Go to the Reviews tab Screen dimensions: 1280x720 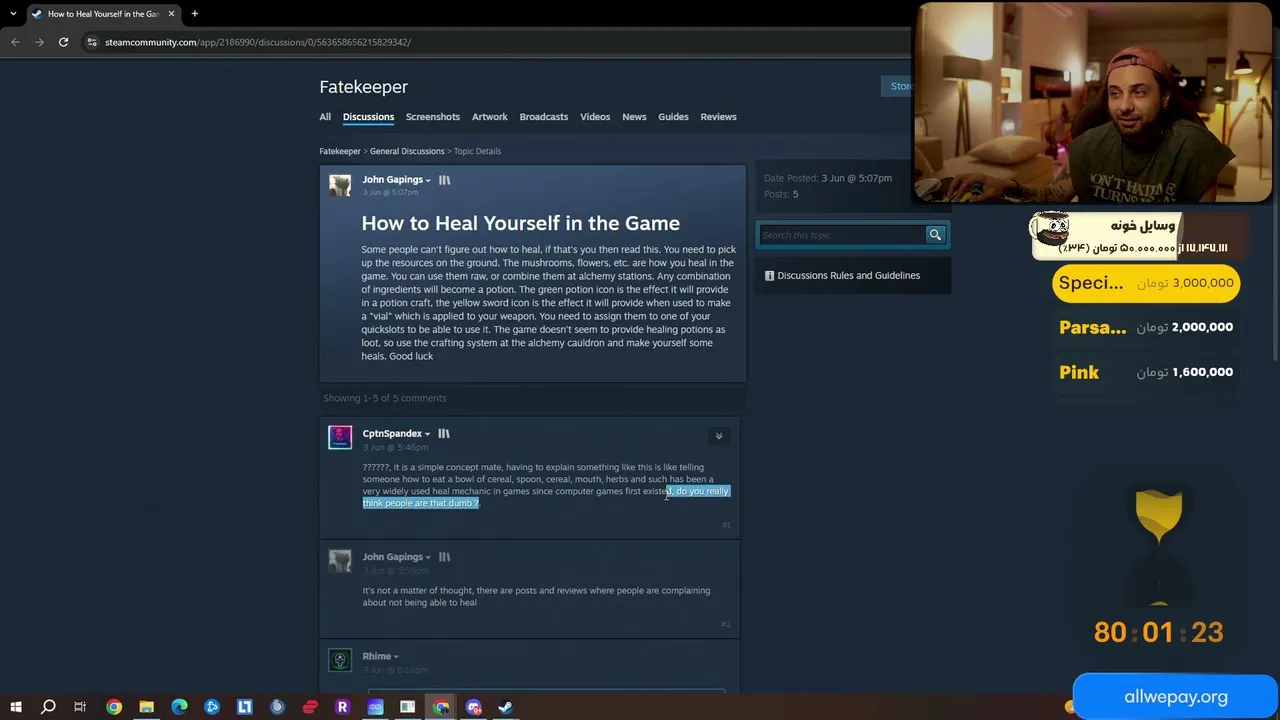point(718,117)
